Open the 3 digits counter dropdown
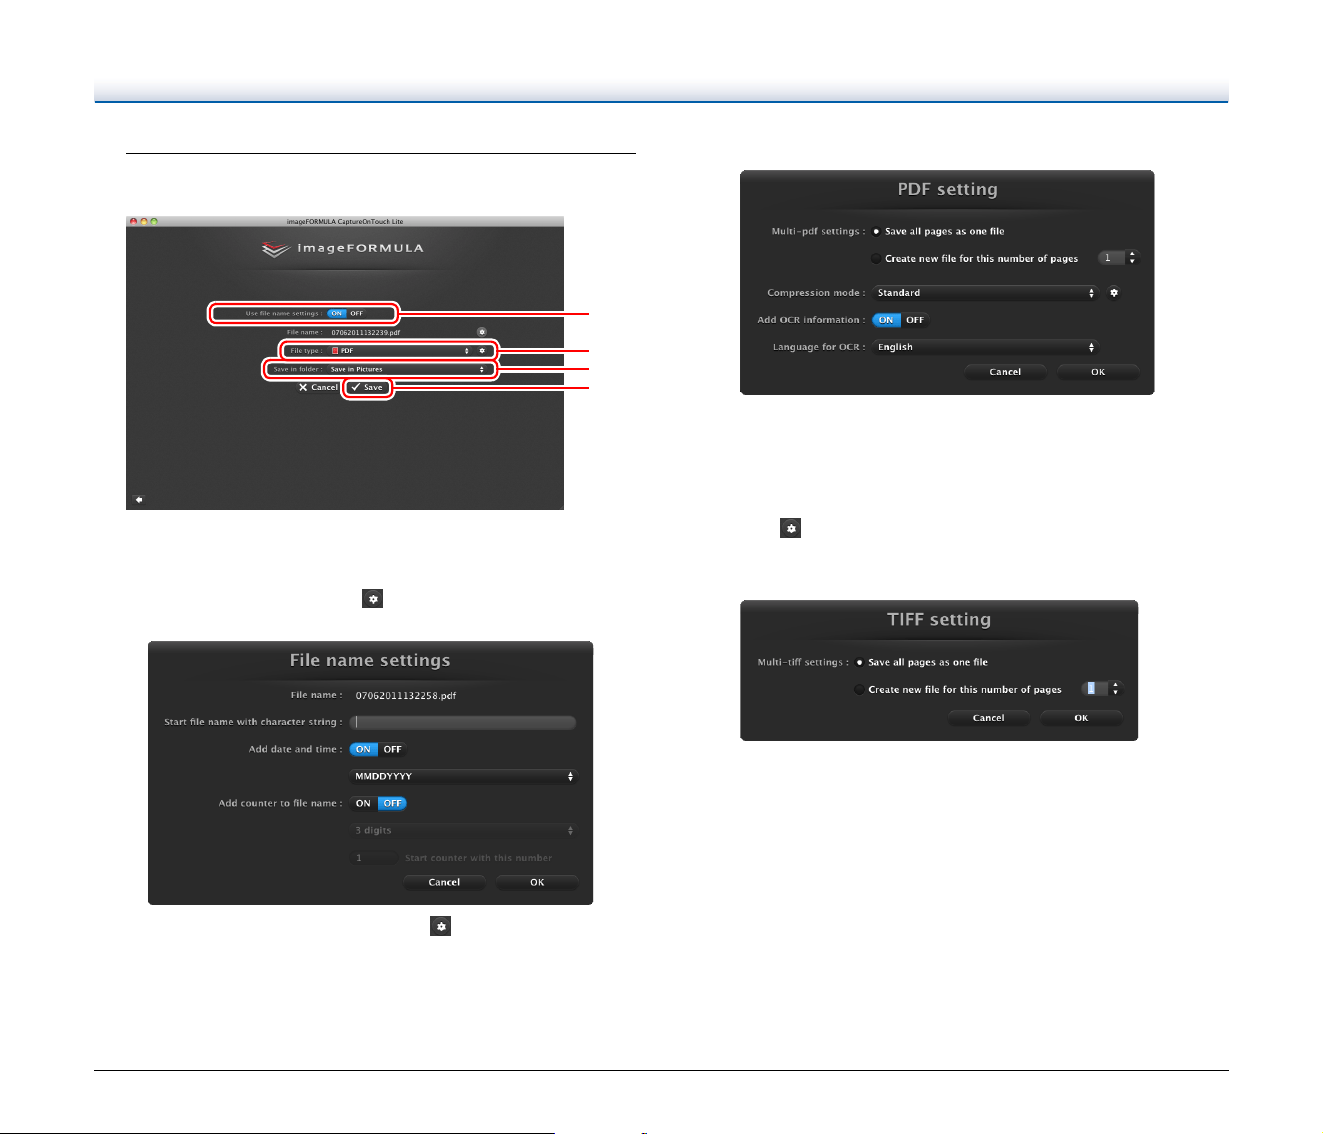The image size is (1323, 1134). 464,830
